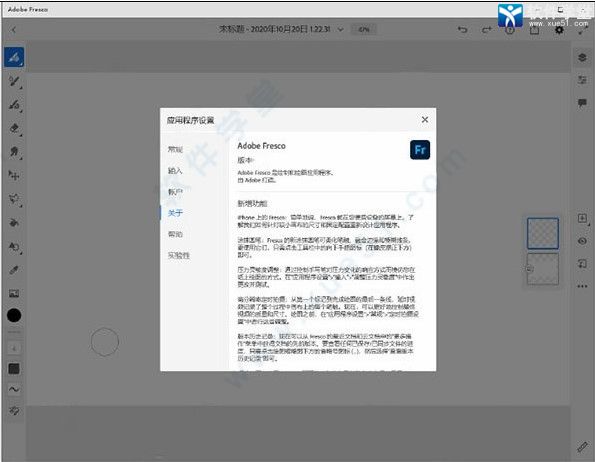Toggle full screen mode arrows
595x462 pixels.
582,30
